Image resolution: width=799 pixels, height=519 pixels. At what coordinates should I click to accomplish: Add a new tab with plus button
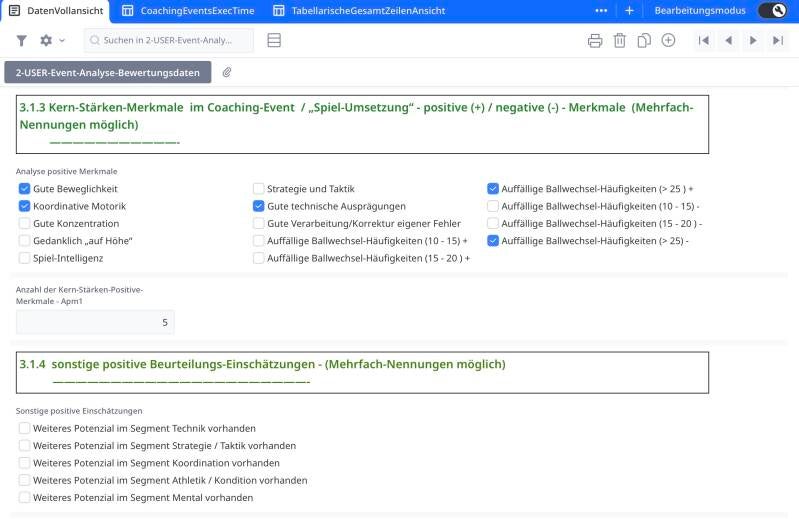coord(629,10)
